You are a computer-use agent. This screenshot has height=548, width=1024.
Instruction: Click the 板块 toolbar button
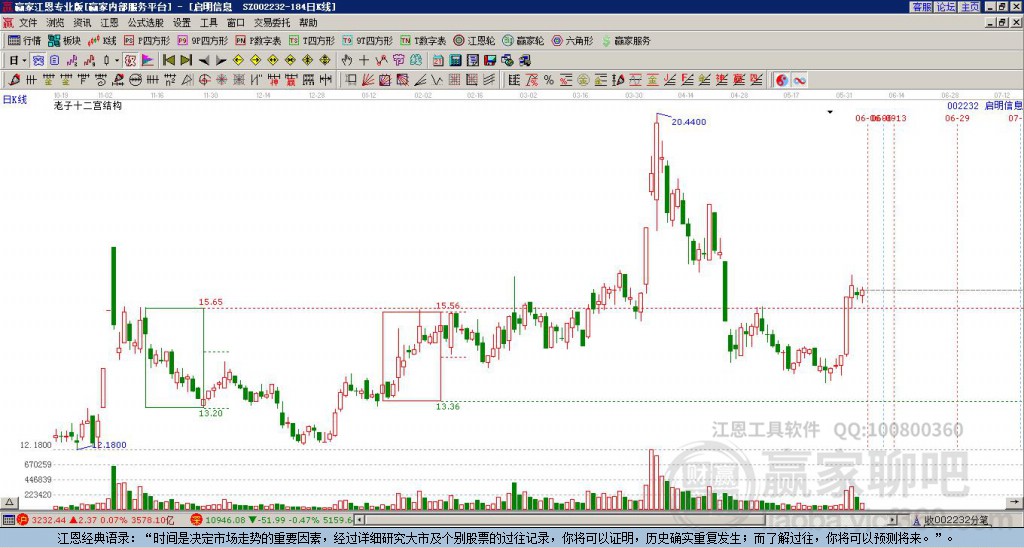tap(65, 40)
